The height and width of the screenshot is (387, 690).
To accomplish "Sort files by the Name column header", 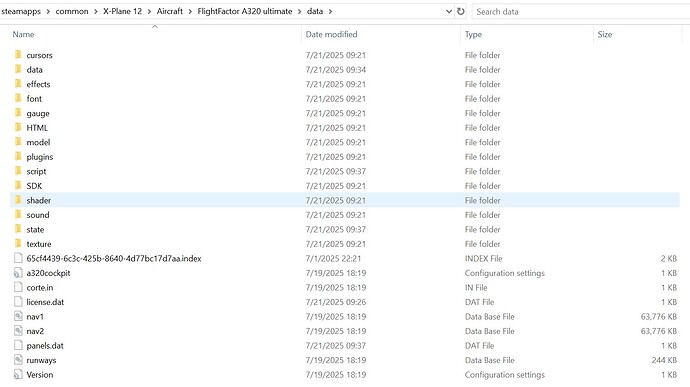I will 23,34.
